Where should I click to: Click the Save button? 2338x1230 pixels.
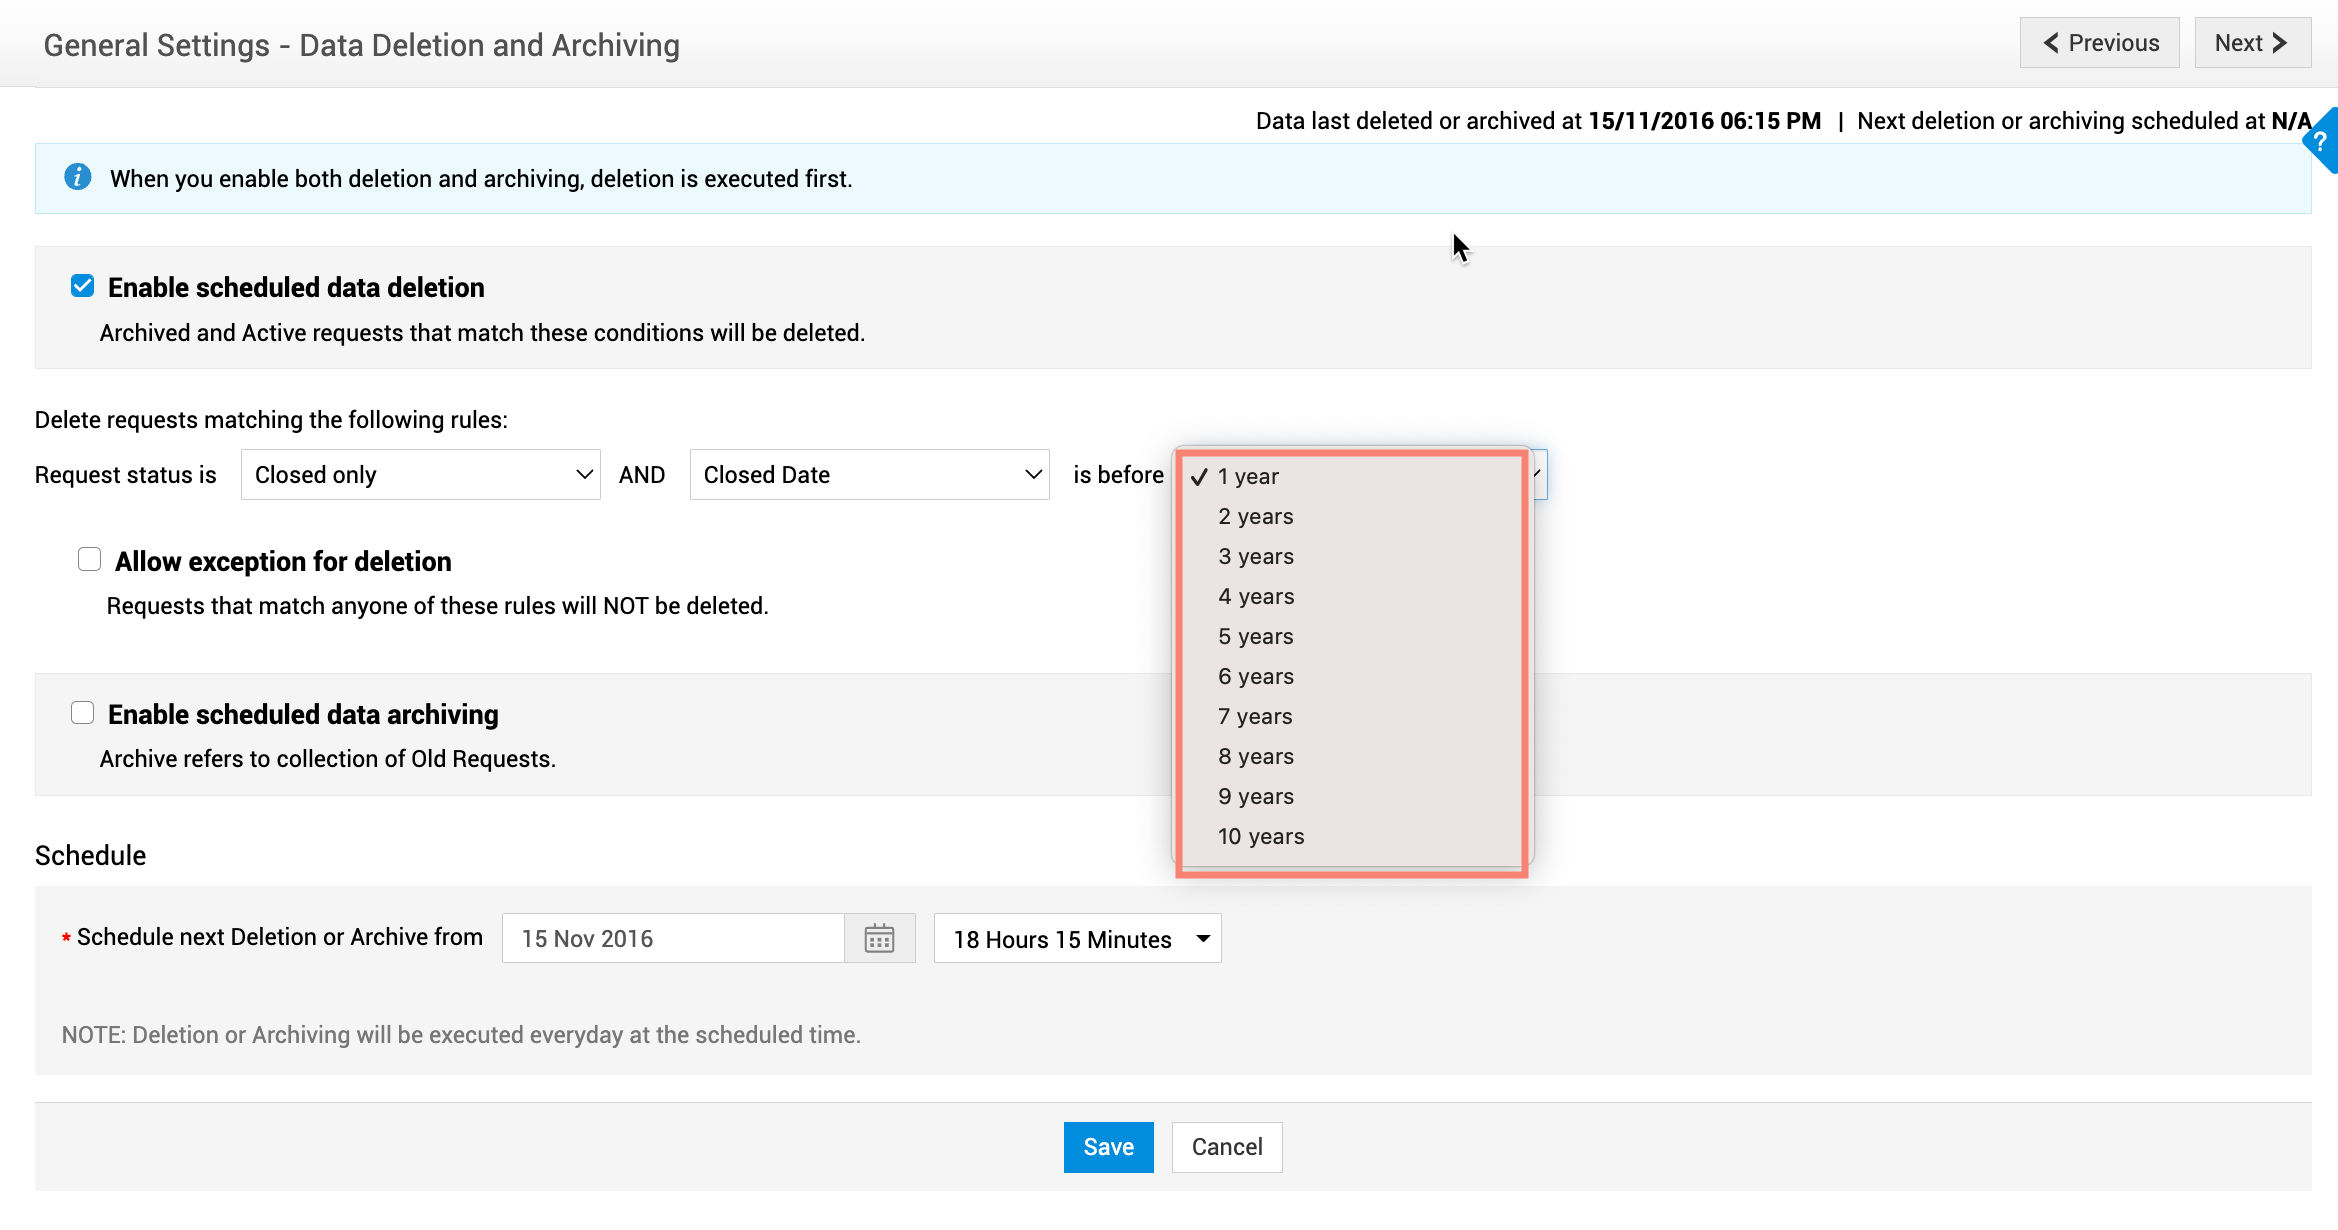click(1108, 1147)
